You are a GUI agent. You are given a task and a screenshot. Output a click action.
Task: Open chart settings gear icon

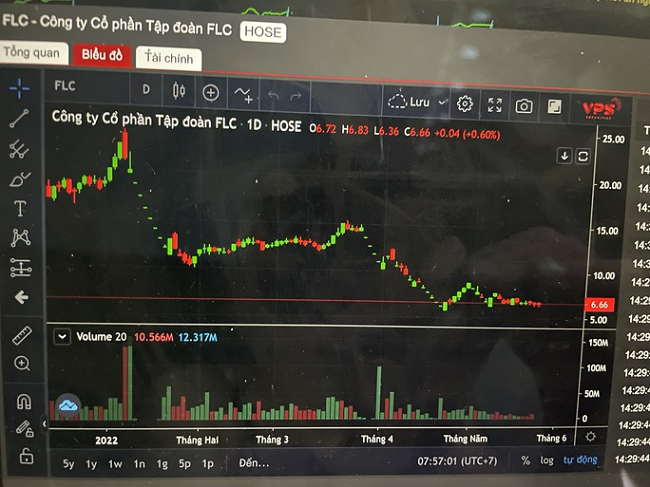pyautogui.click(x=465, y=104)
